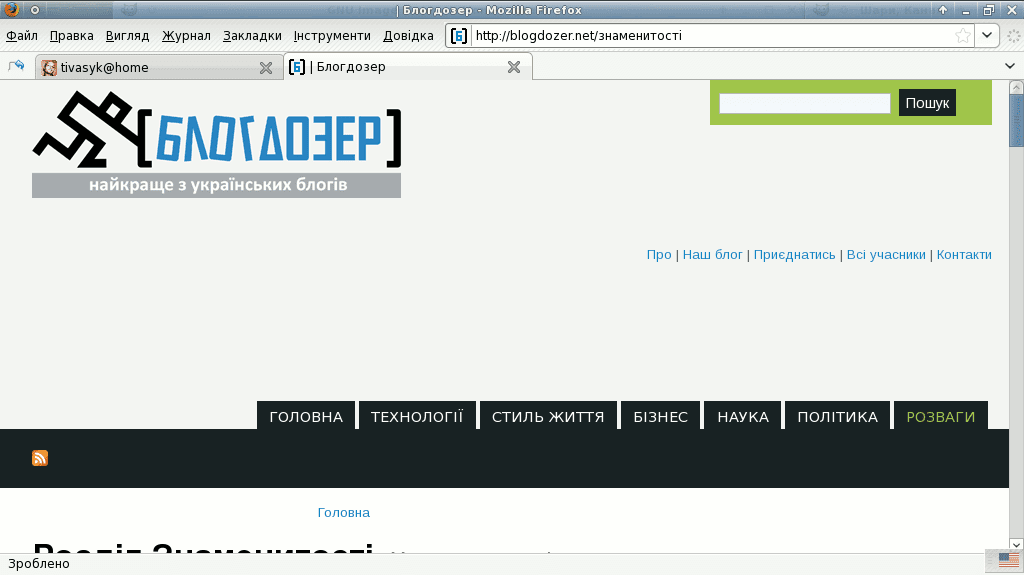
Task: Open the Журнал menu
Action: [186, 36]
